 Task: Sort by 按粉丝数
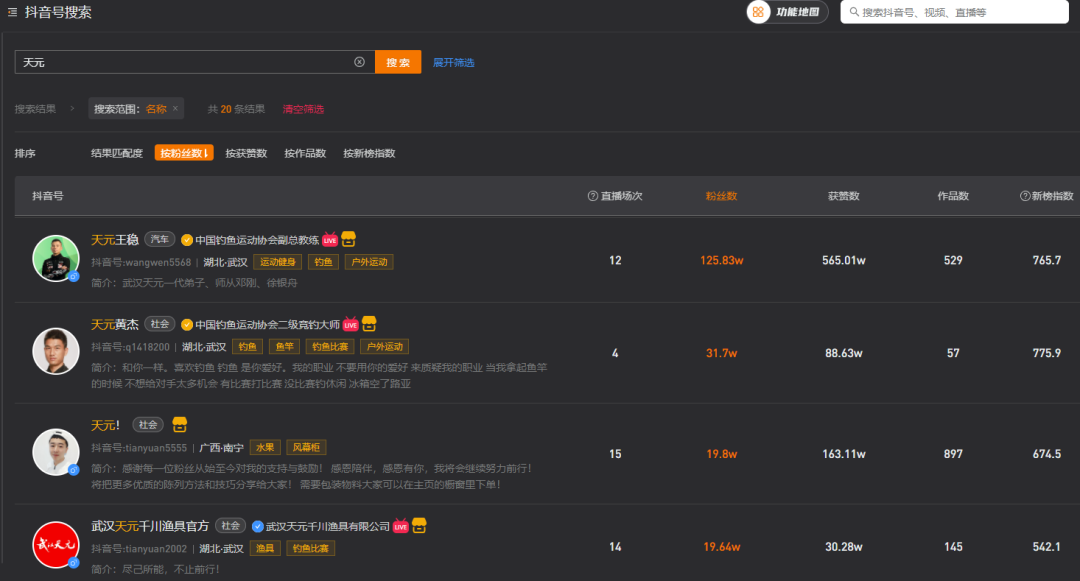click(184, 153)
